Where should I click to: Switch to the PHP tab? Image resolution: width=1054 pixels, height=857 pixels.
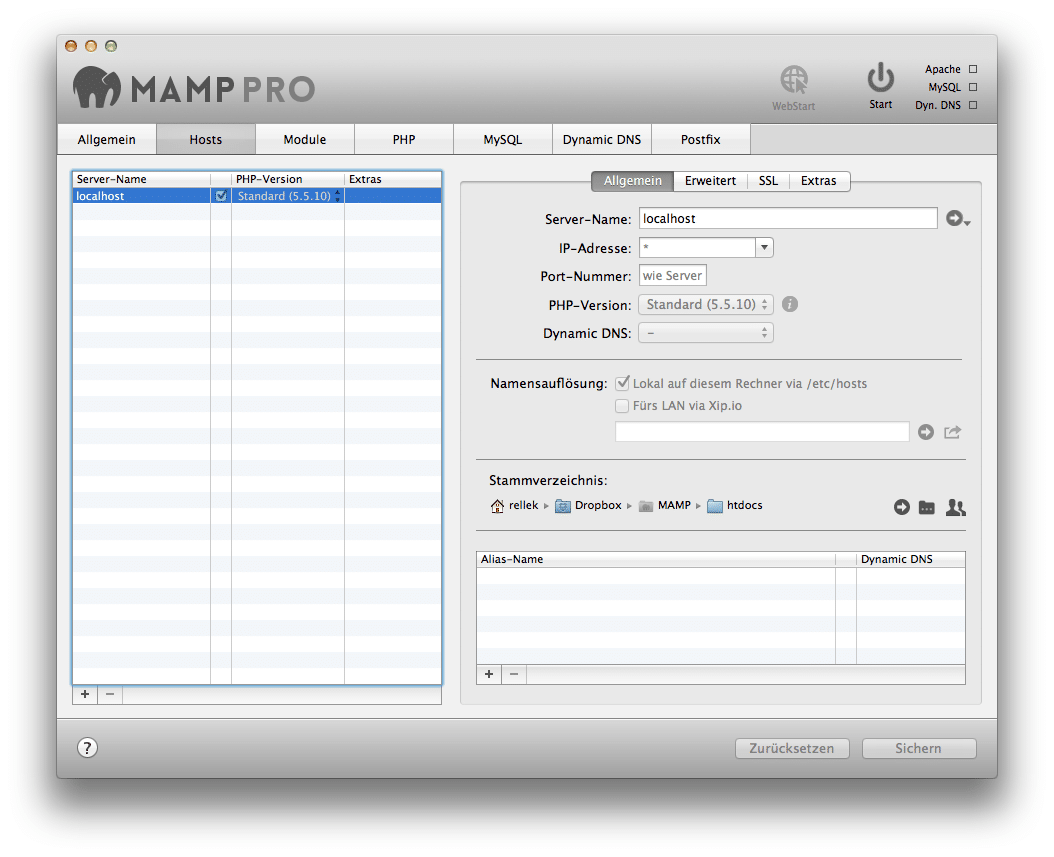[x=404, y=139]
